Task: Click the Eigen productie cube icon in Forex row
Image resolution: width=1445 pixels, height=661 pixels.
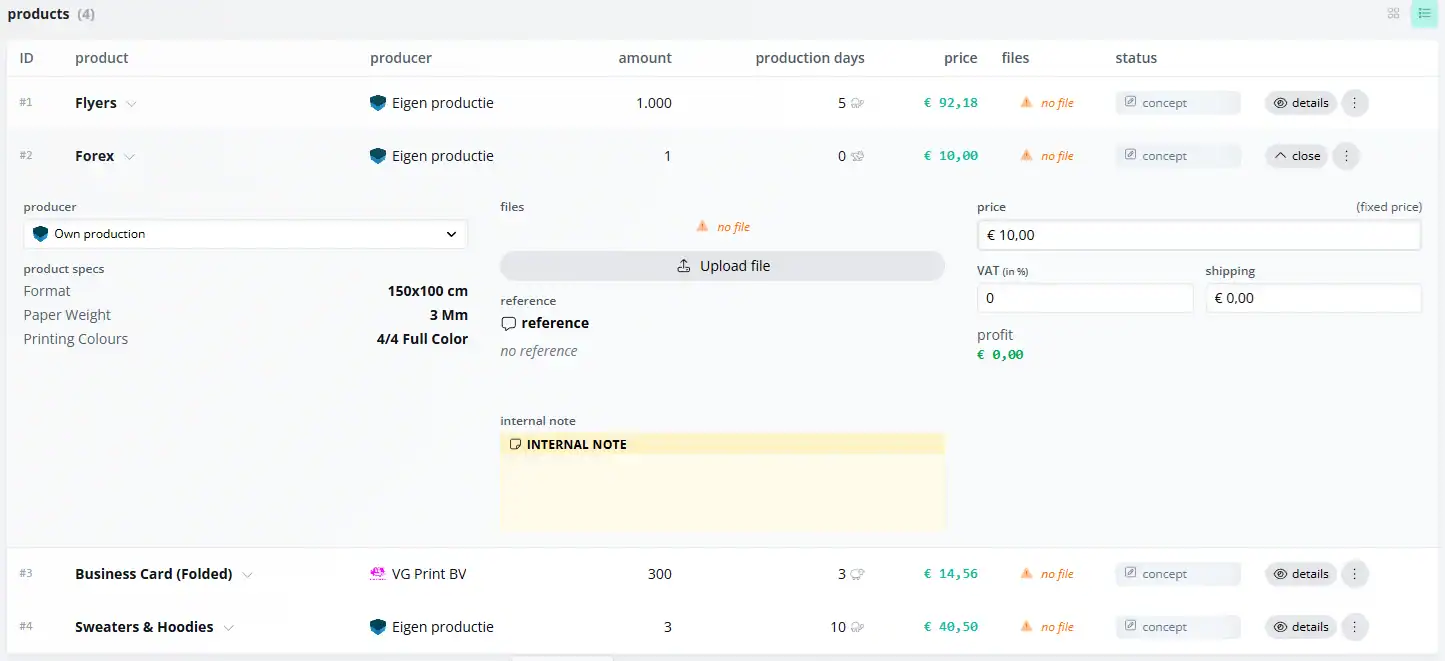Action: coord(378,156)
